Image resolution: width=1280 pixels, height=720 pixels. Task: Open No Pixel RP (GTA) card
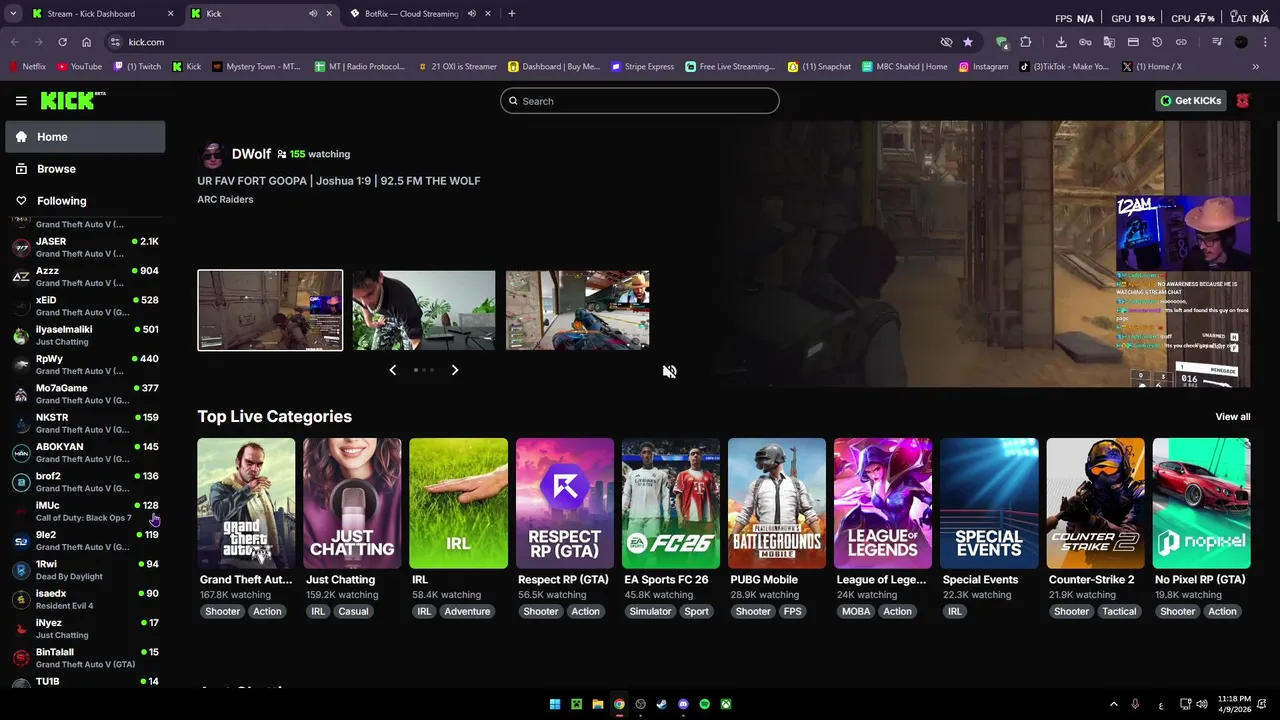(x=1201, y=503)
